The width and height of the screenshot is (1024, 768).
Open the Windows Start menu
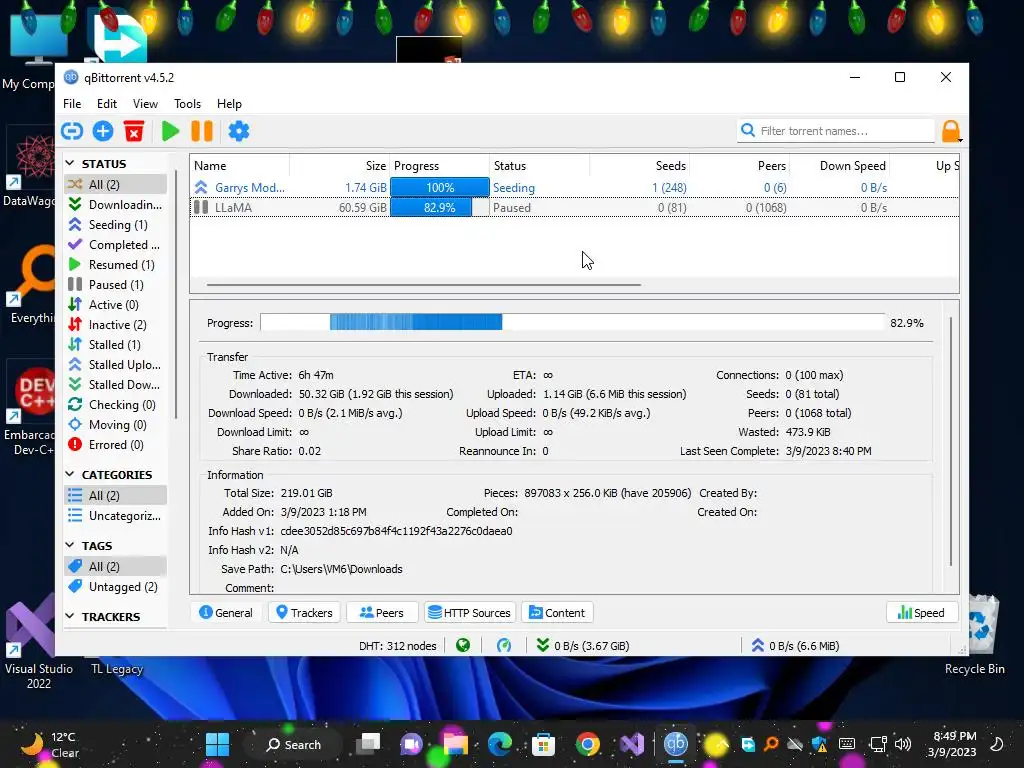[217, 744]
